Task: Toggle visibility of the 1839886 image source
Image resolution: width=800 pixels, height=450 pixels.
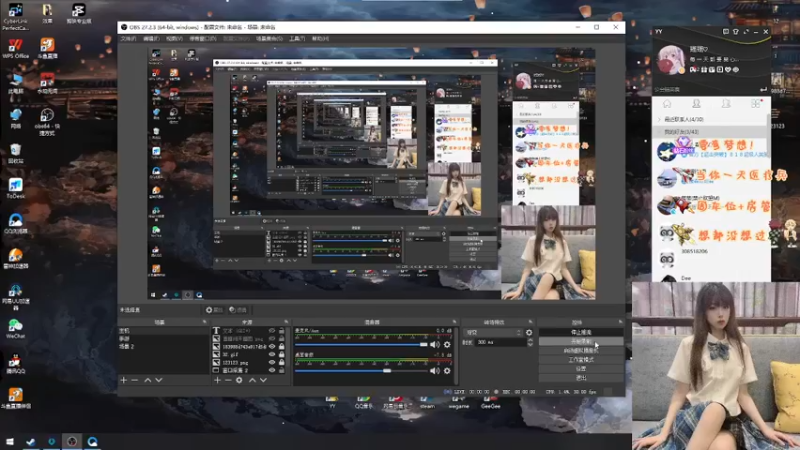Action: 272,346
